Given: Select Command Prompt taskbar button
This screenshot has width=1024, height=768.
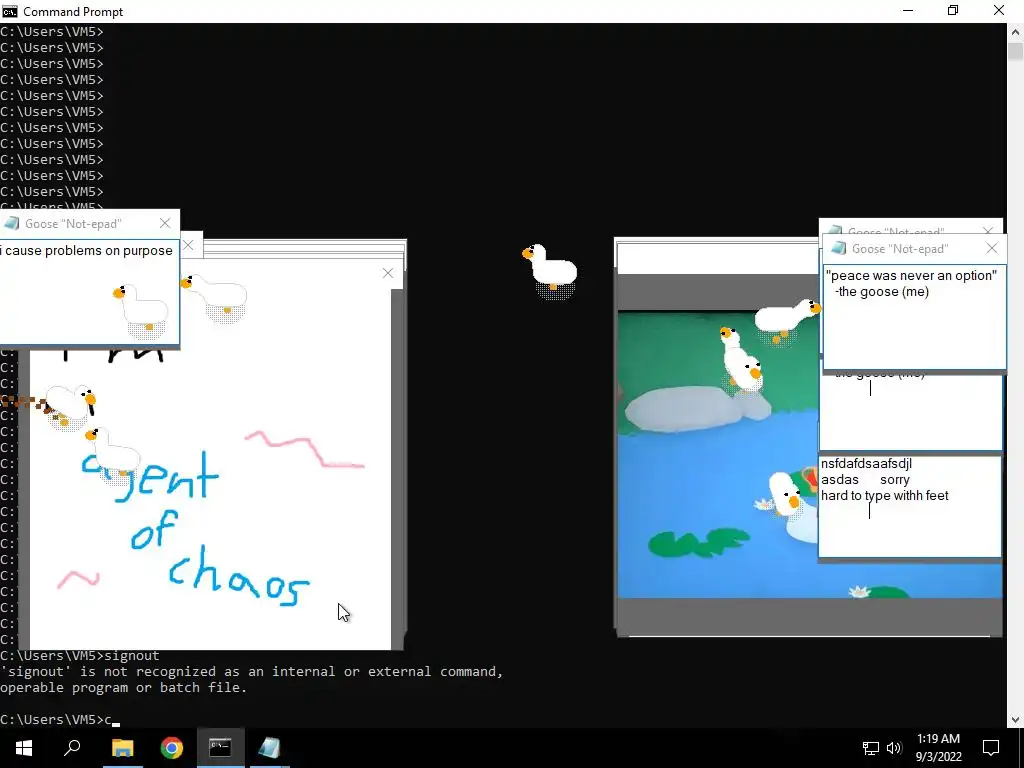Looking at the screenshot, I should click(220, 748).
